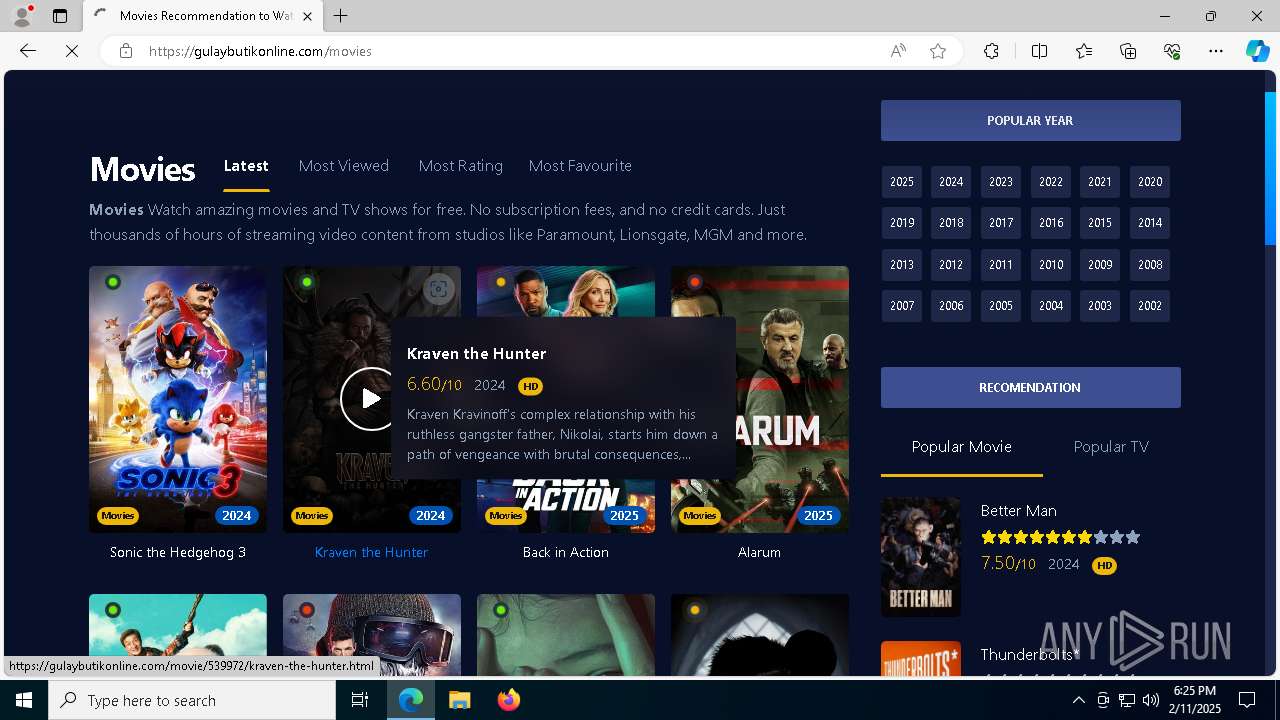Viewport: 1280px width, 720px height.
Task: Open browser Collections
Action: (1128, 51)
